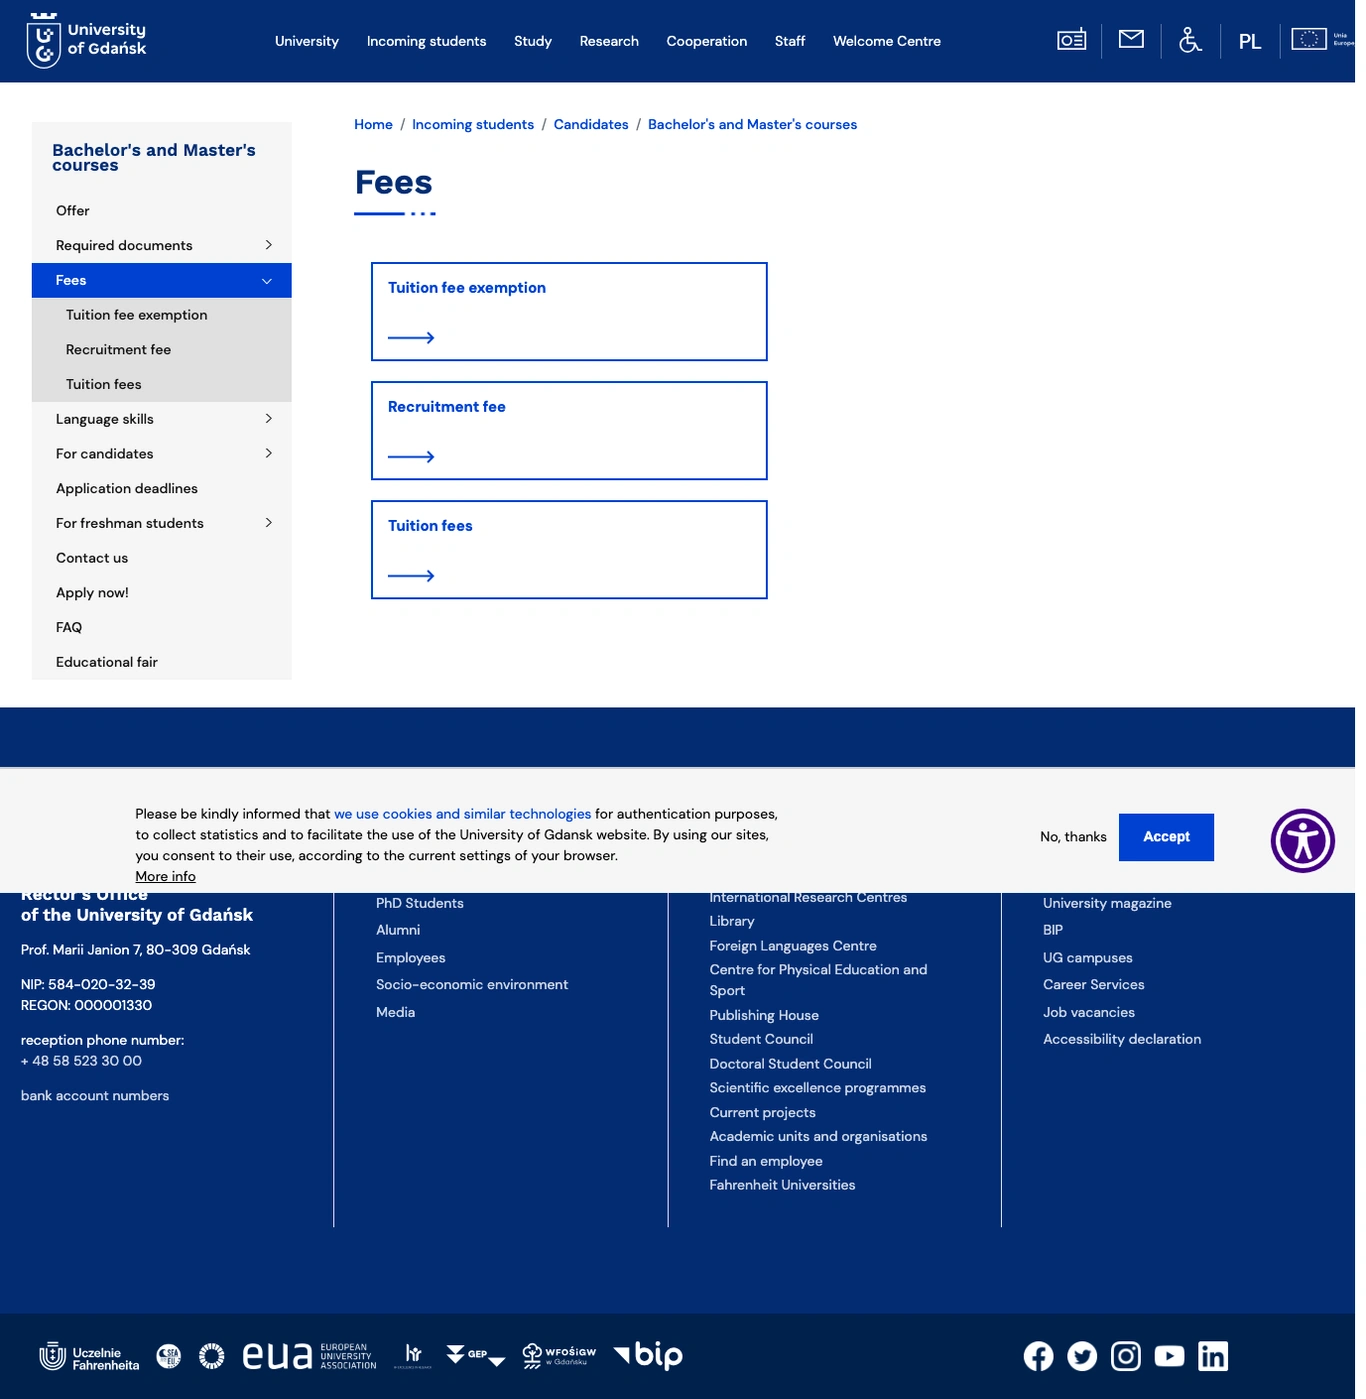Switch language to PL
The width and height of the screenshot is (1366, 1399).
pos(1250,41)
